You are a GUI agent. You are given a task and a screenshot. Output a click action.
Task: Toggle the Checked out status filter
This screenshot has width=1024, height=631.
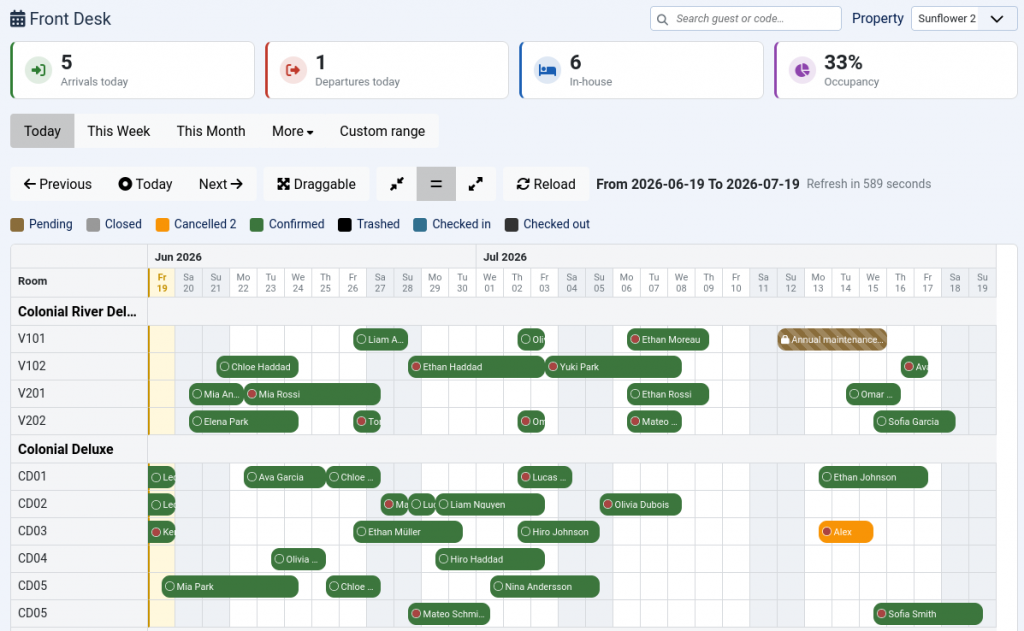(x=547, y=224)
